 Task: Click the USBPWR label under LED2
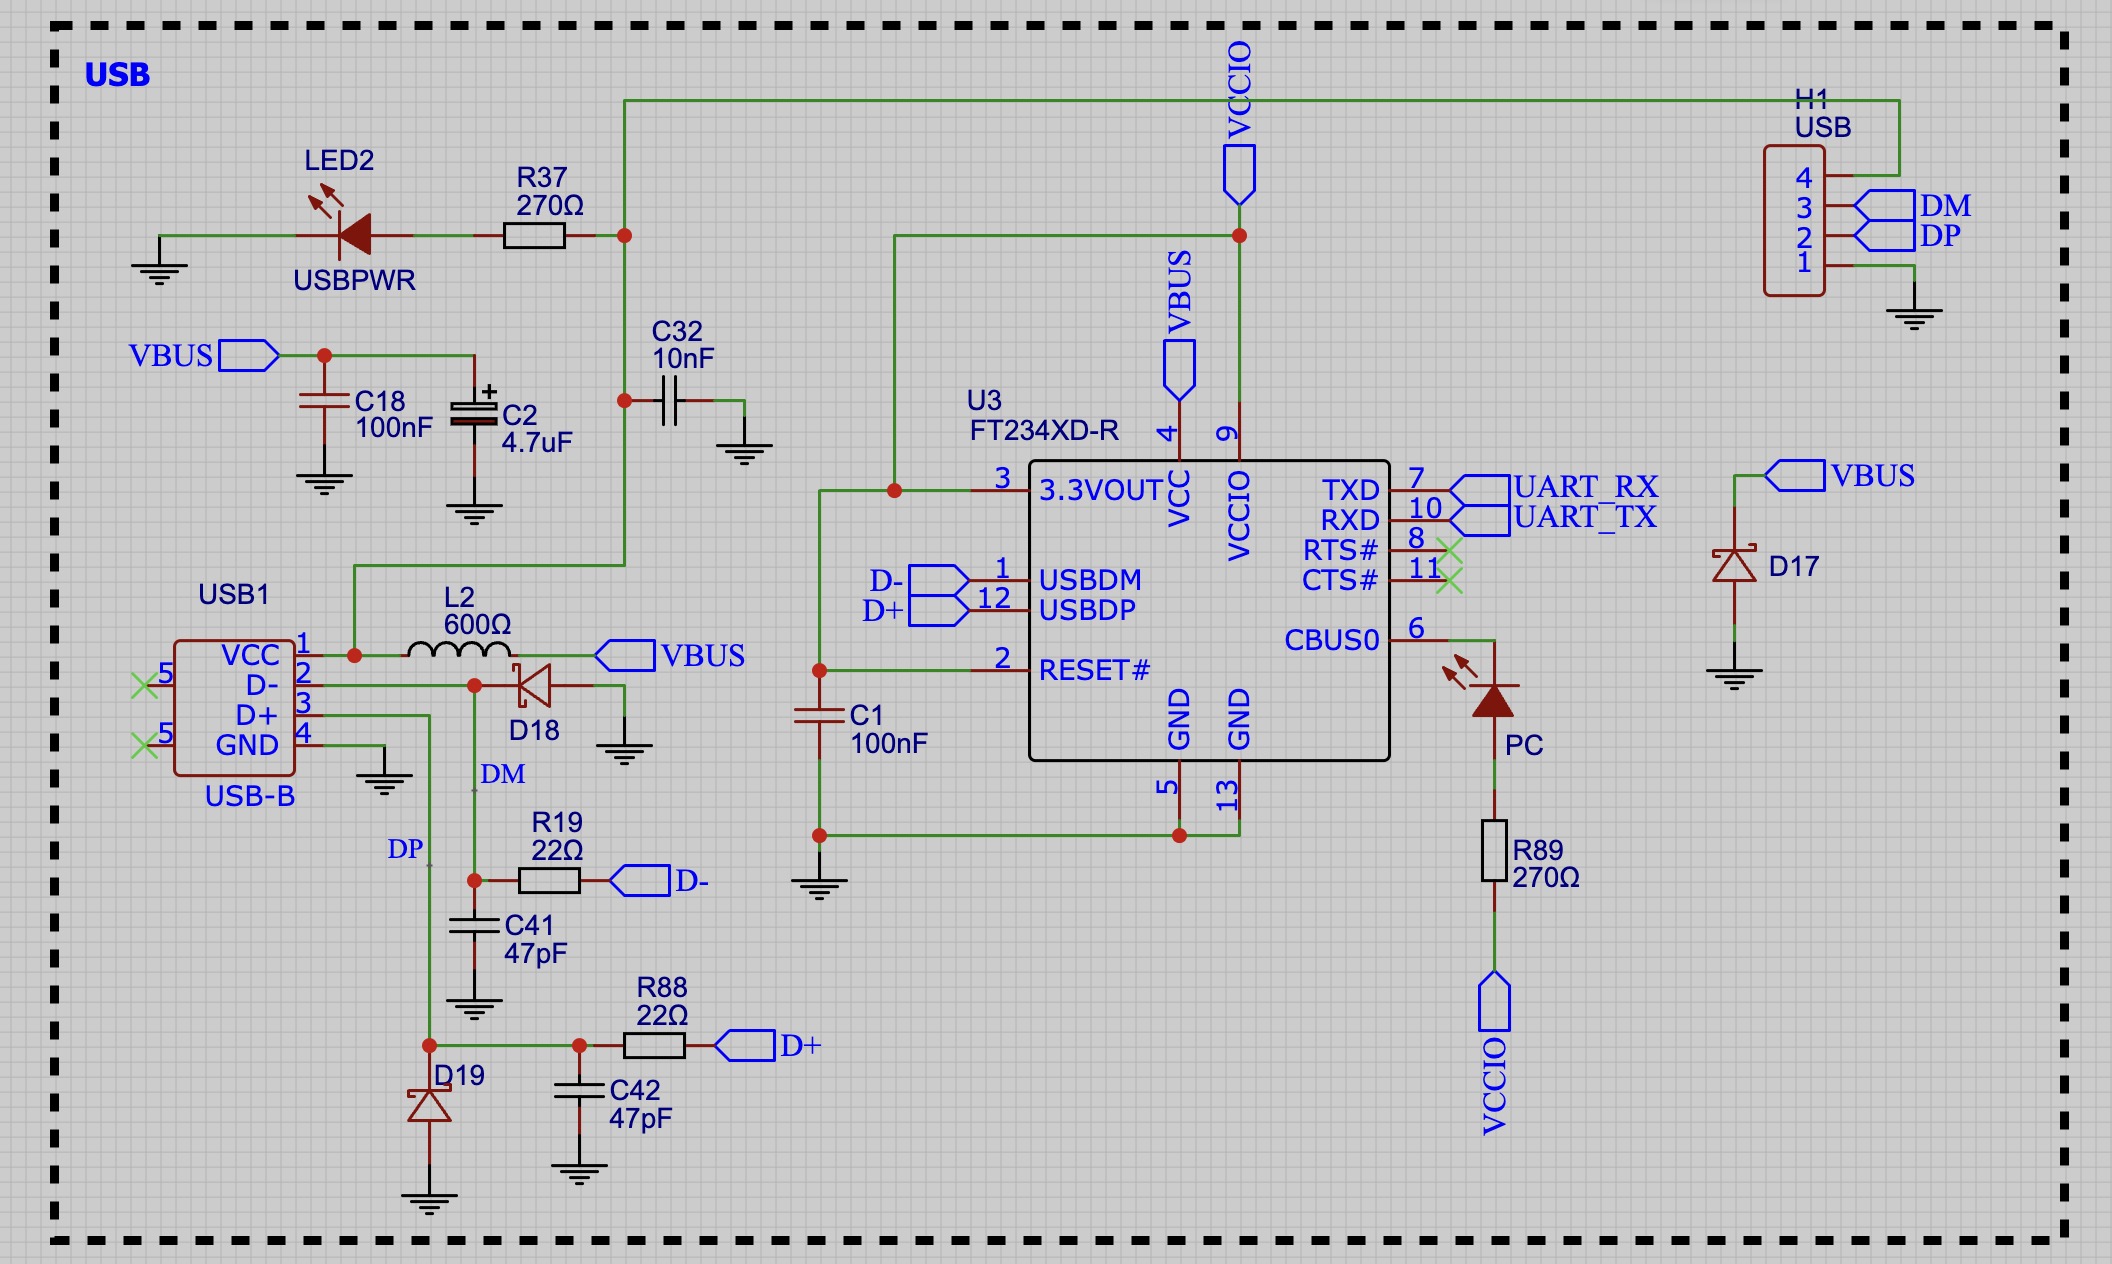click(354, 280)
